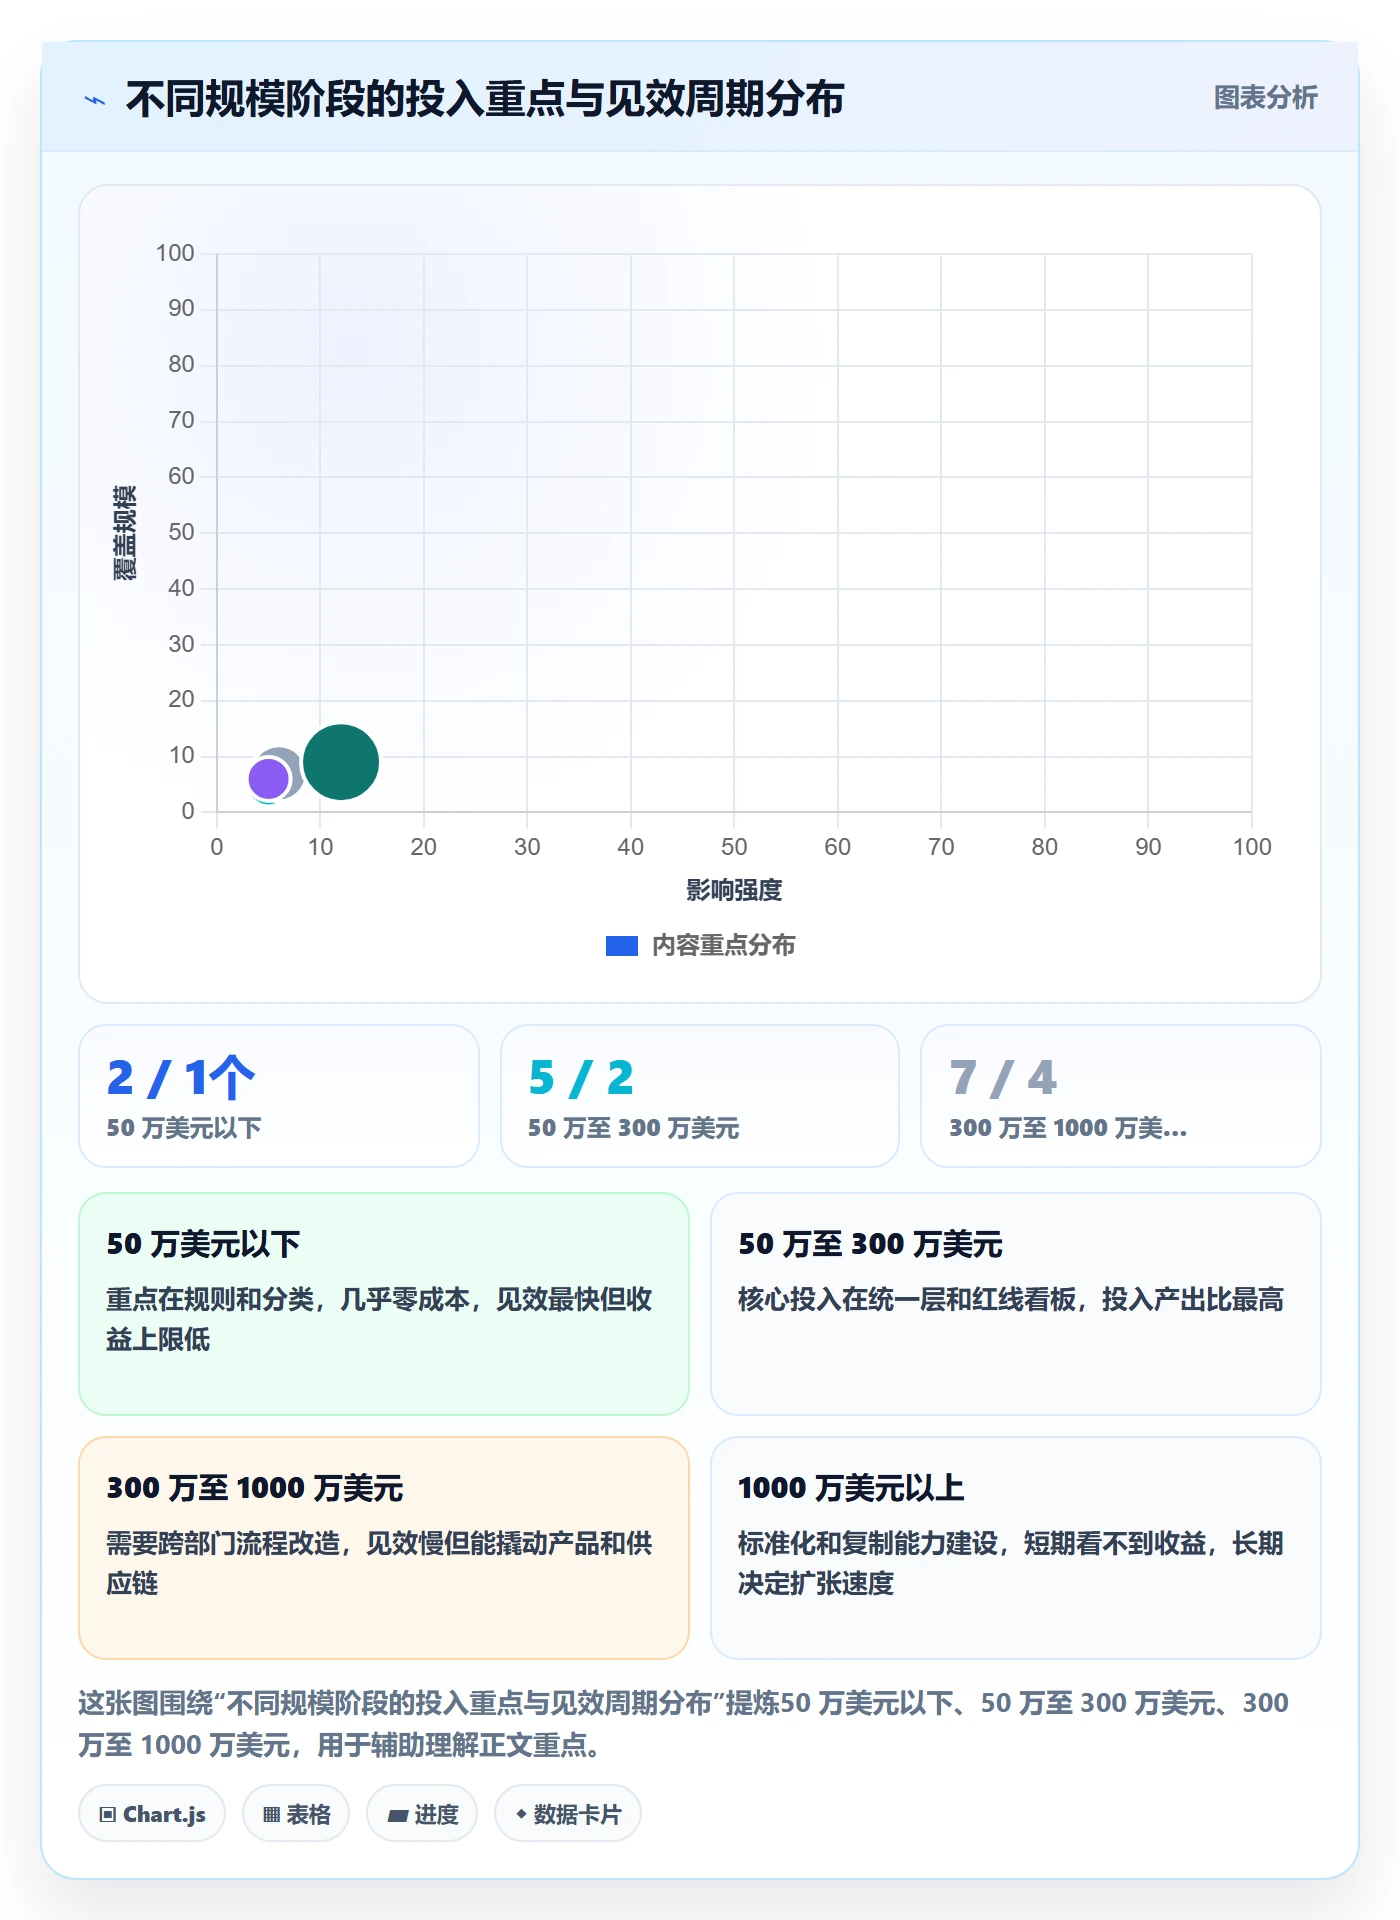1400x1920 pixels.
Task: Select the green 50 万美元以下 description card
Action: 384,1304
